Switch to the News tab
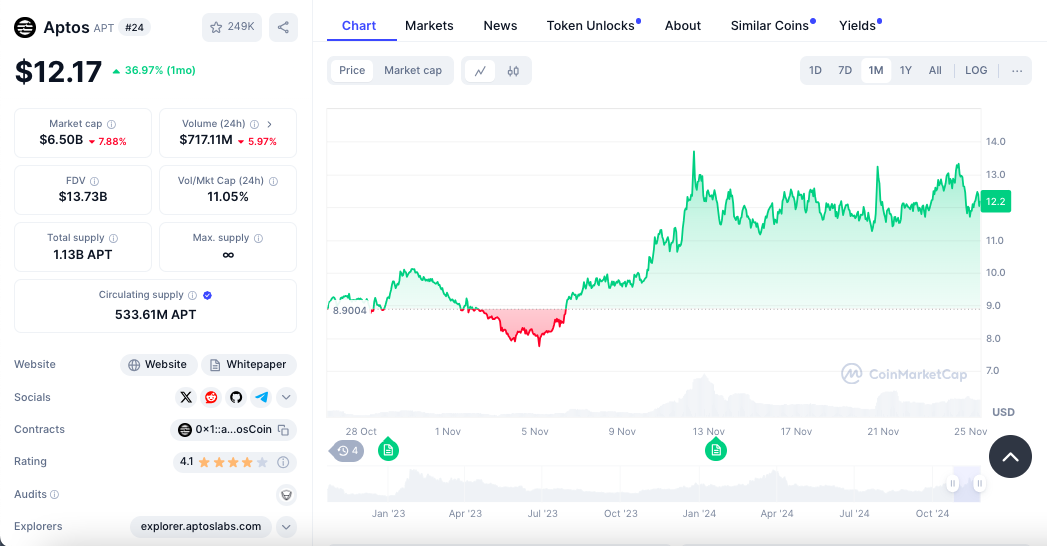Screen dimensions: 1047x546 (500, 26)
